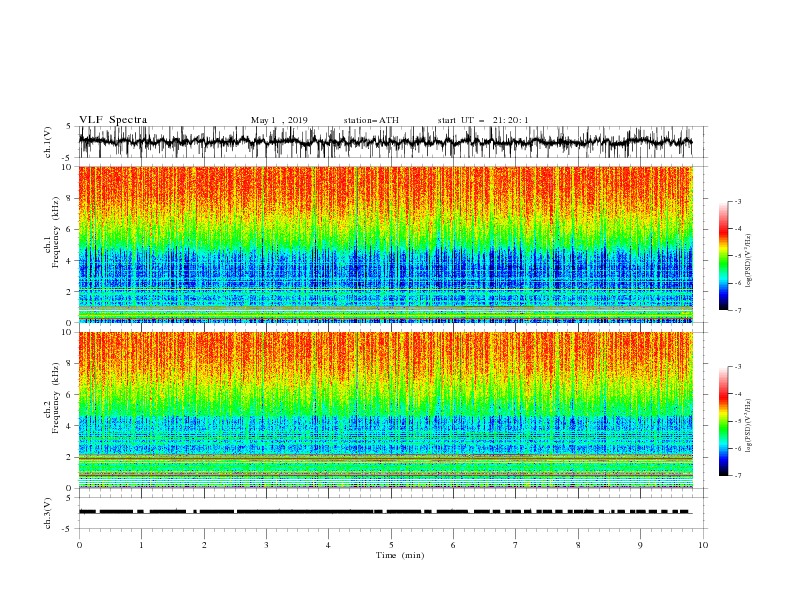Screen dimensions: 792x612
Task: Click the black ch.3 signal trace
Action: (x=385, y=512)
